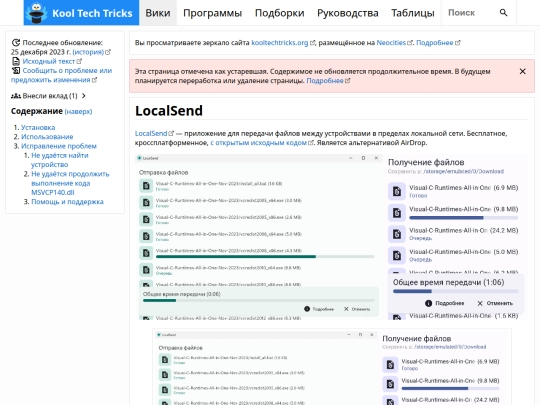Screen dimensions: 540x405
Task: Click the file icon beside the 24.2 MB item in the first screenshot
Action: 397,234
